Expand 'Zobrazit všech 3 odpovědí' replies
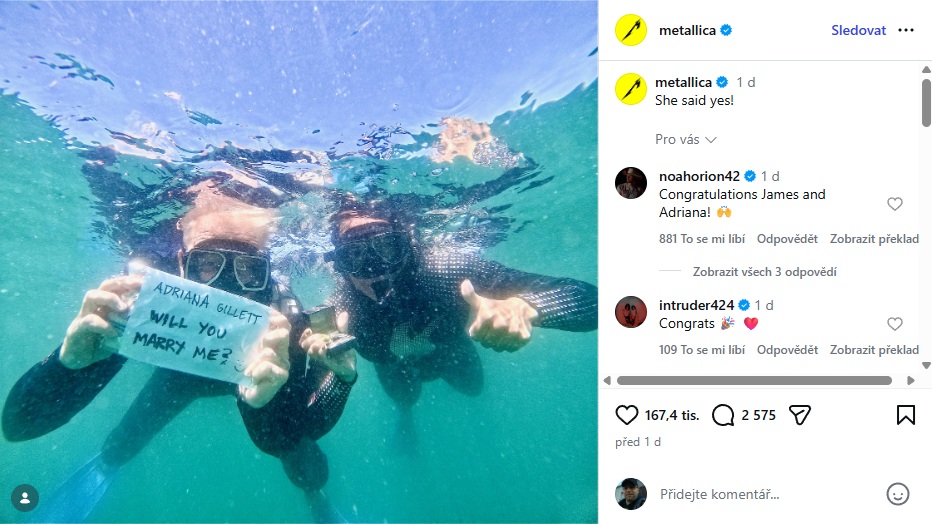Viewport: 932px width, 524px height. coord(764,272)
